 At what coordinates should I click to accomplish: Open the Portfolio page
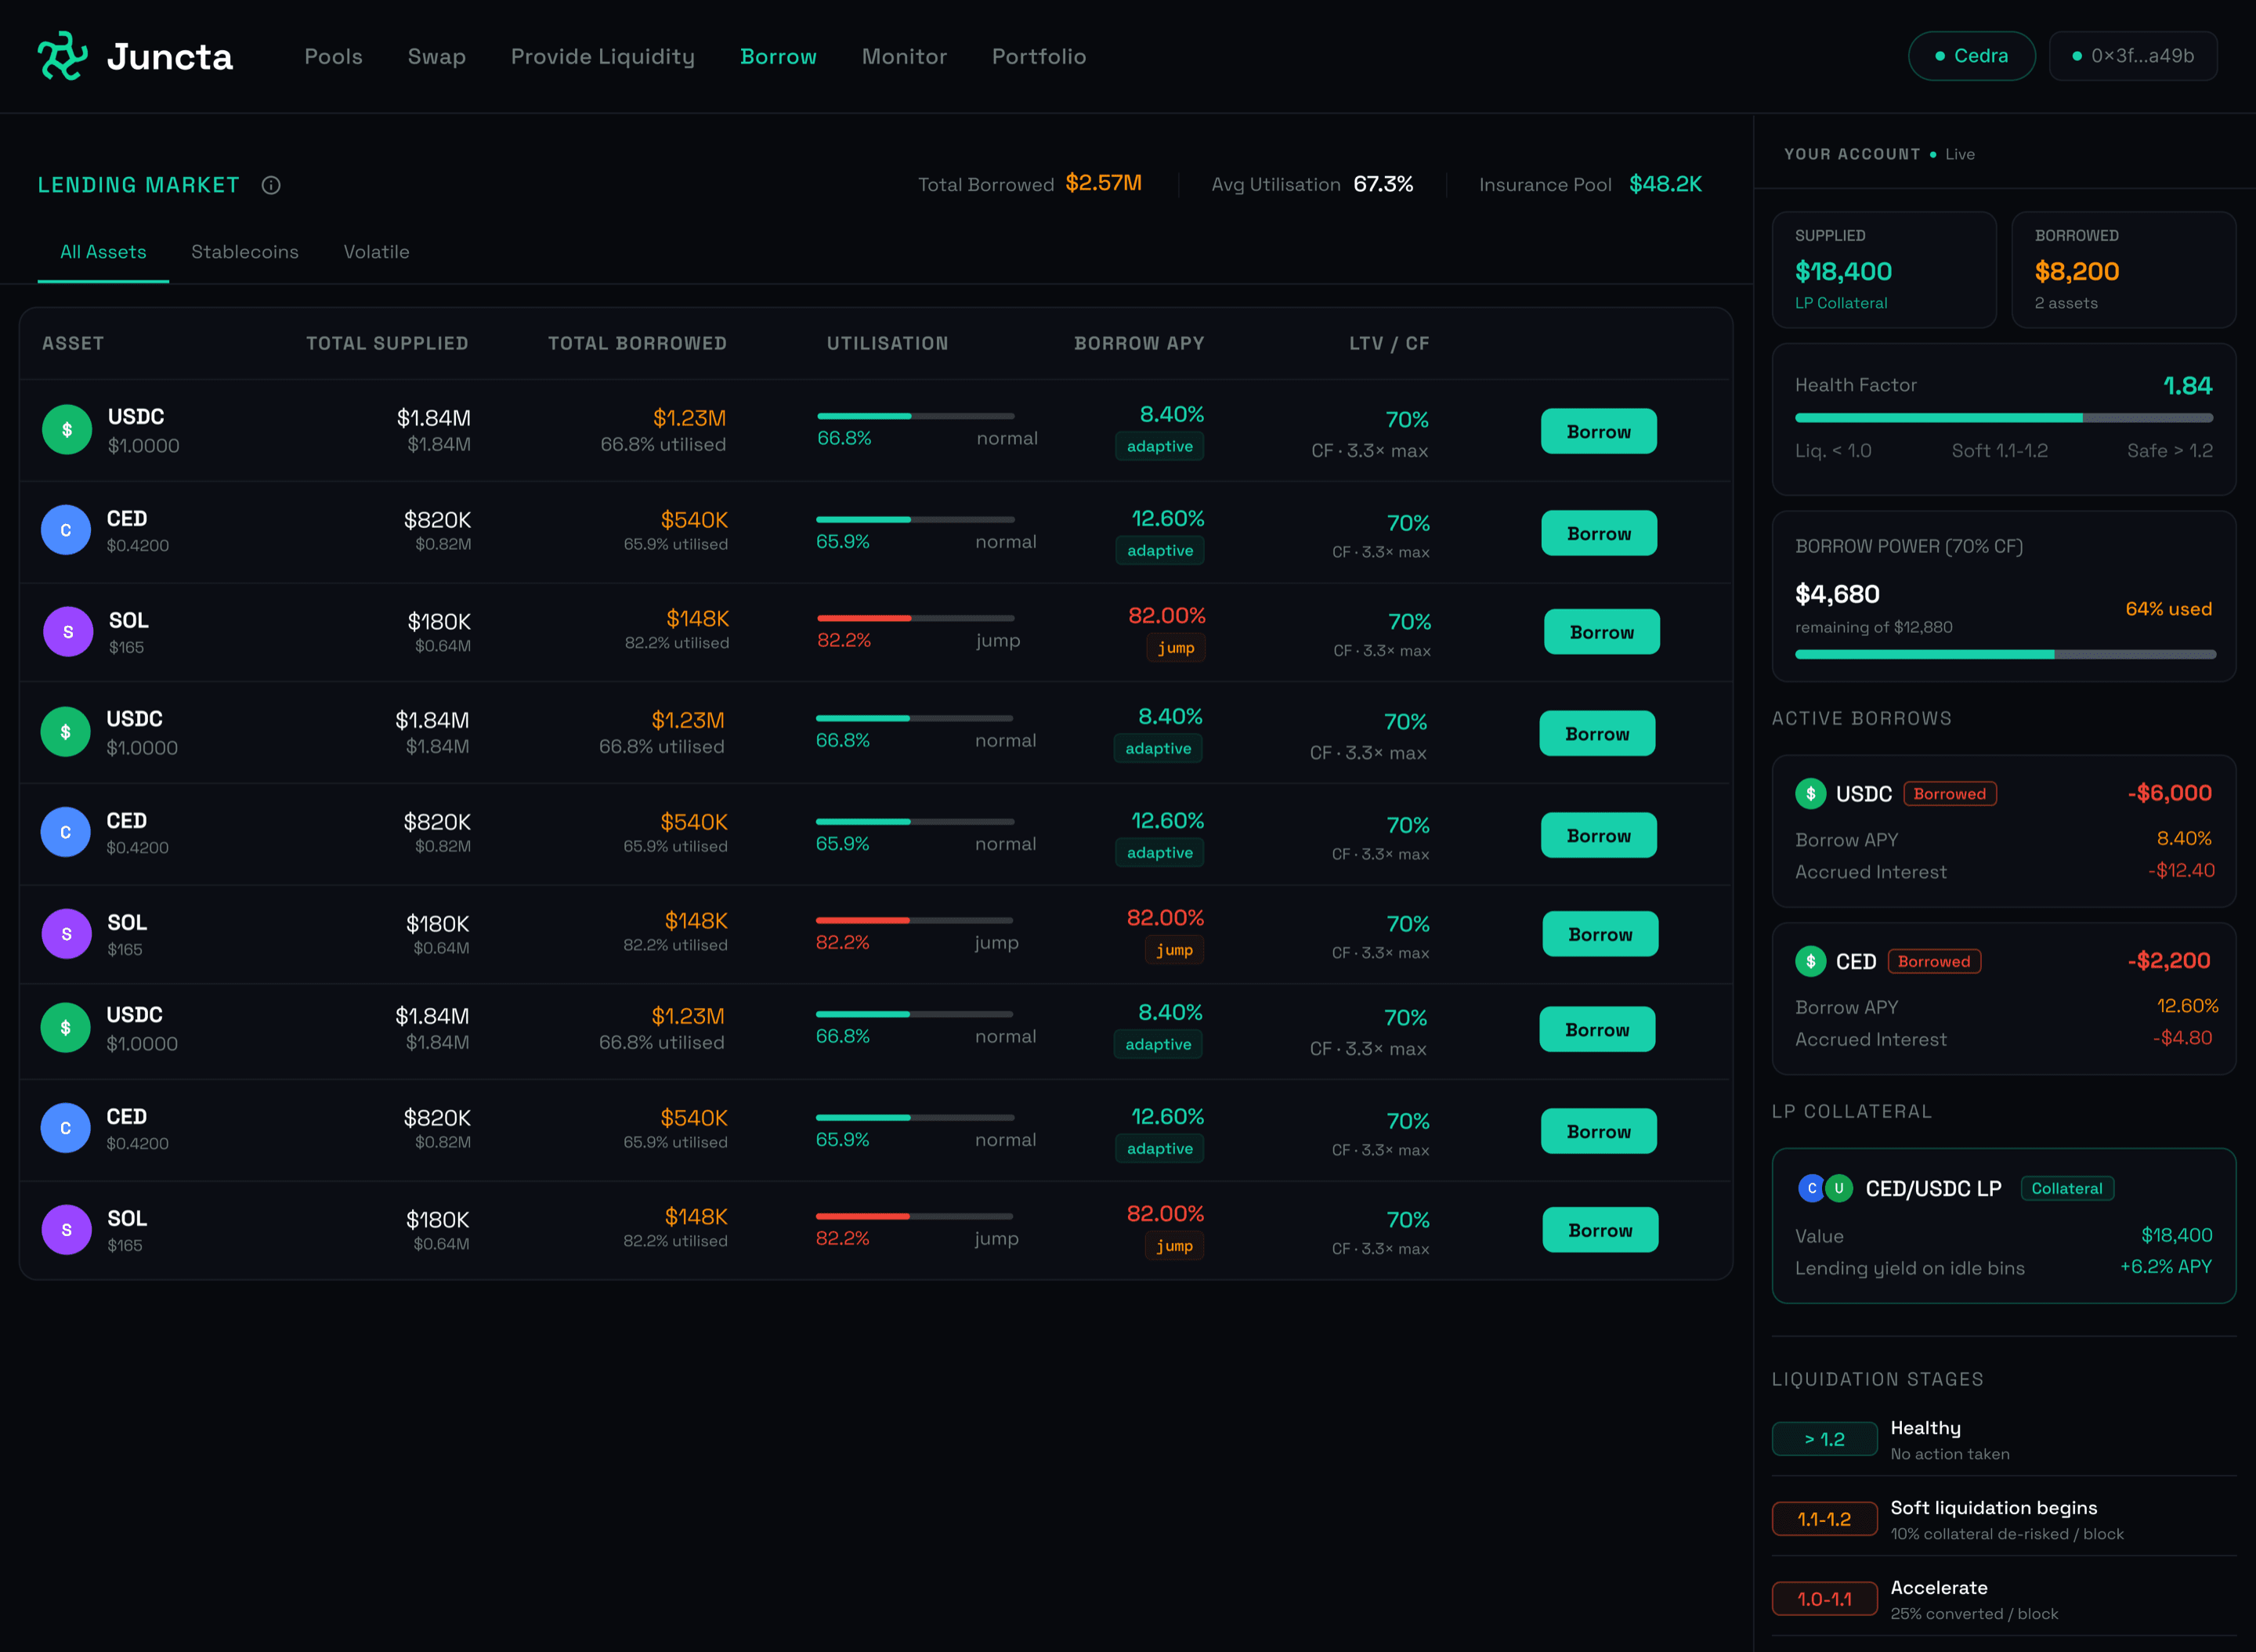click(x=1038, y=57)
